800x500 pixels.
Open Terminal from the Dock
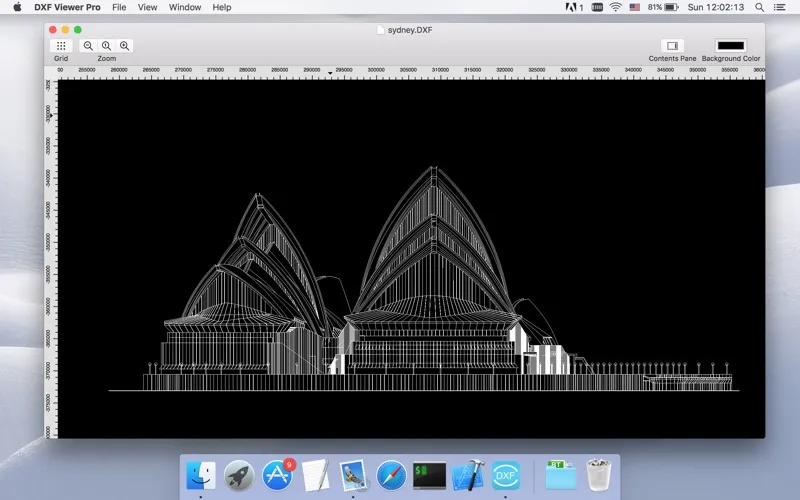(430, 475)
